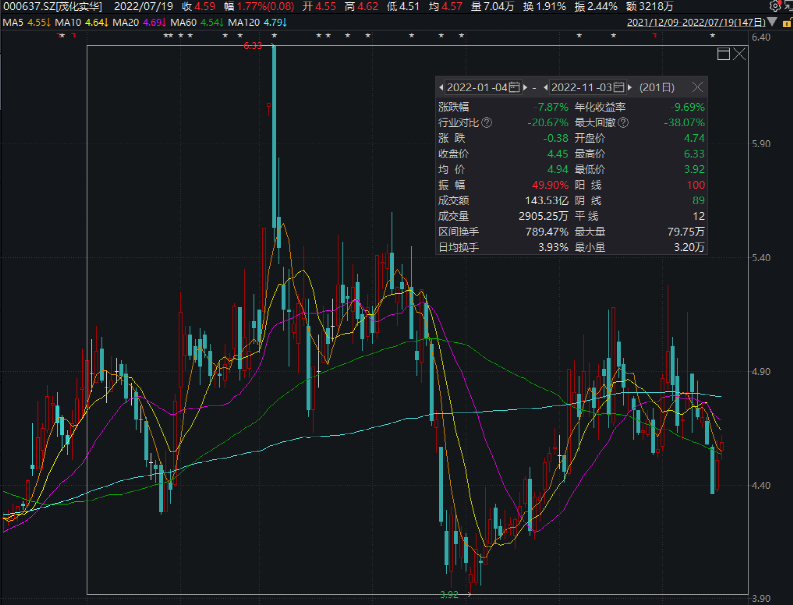Step start date forward one day

point(526,88)
